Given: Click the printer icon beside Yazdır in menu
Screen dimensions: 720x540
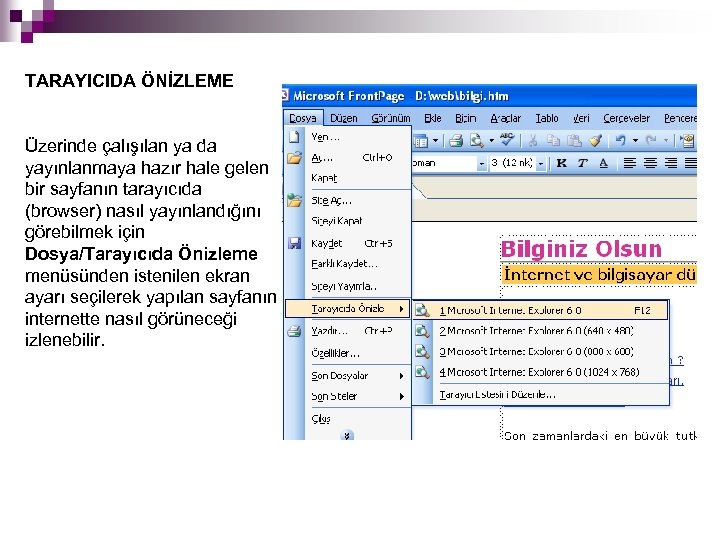Looking at the screenshot, I should tap(294, 331).
